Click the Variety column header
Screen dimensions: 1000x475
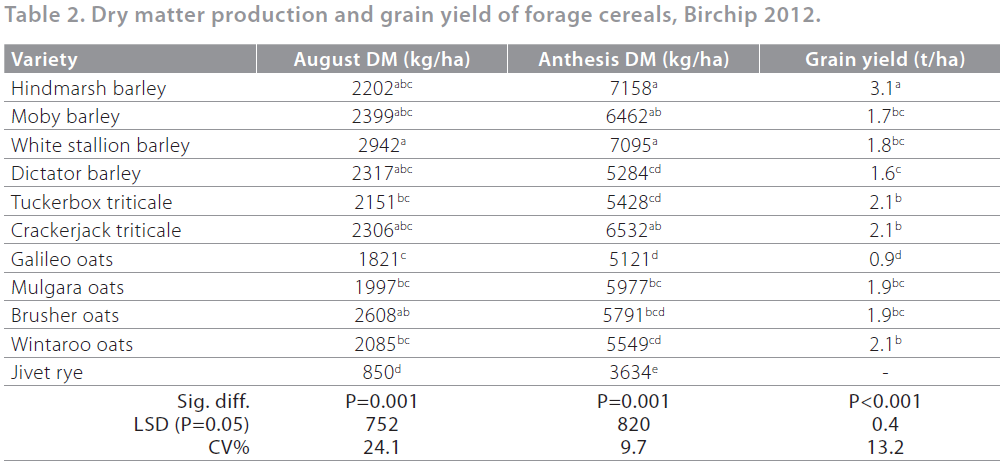tap(45, 60)
